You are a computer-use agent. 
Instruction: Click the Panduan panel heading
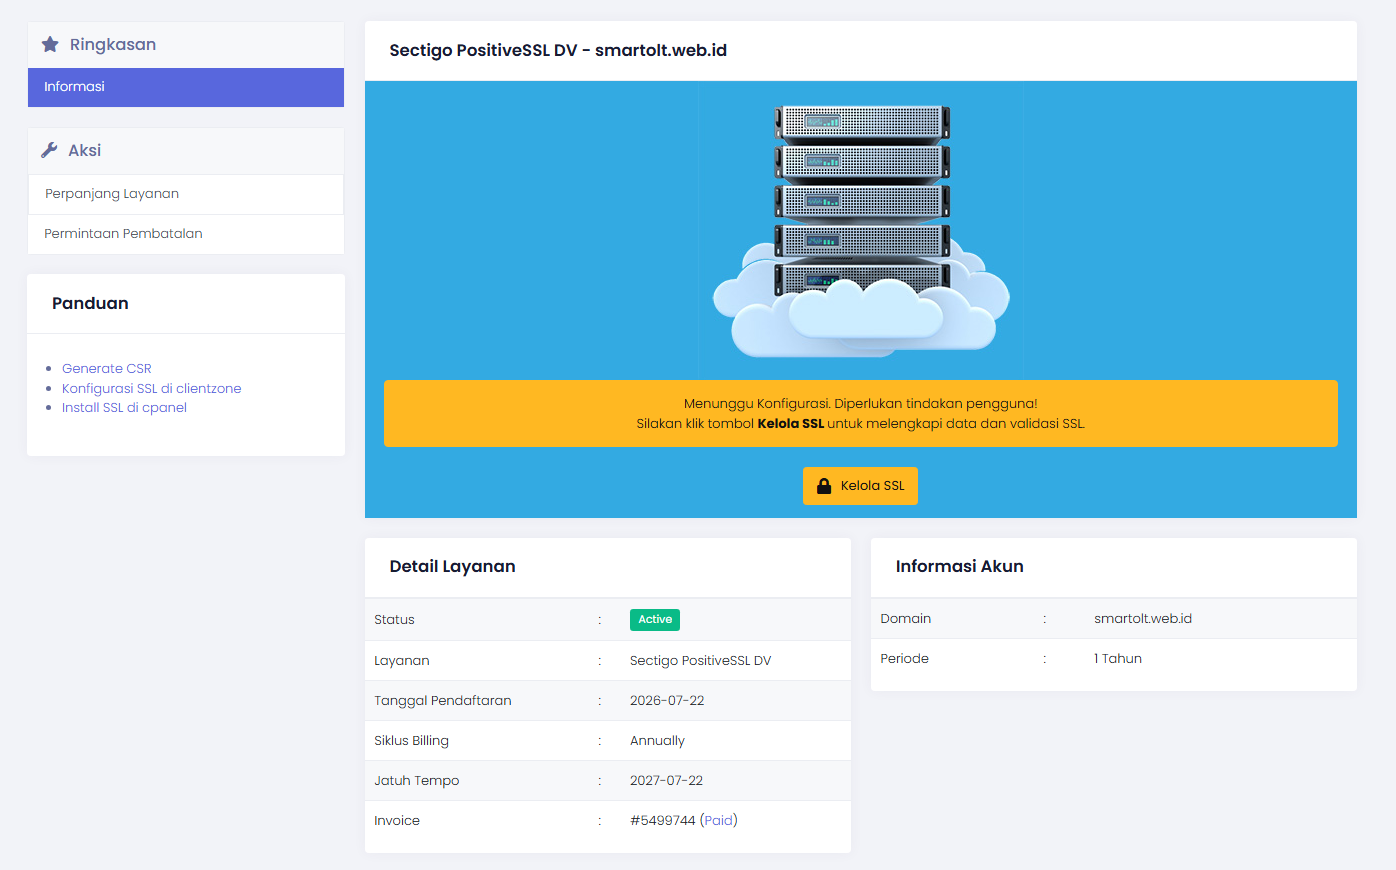(x=90, y=304)
